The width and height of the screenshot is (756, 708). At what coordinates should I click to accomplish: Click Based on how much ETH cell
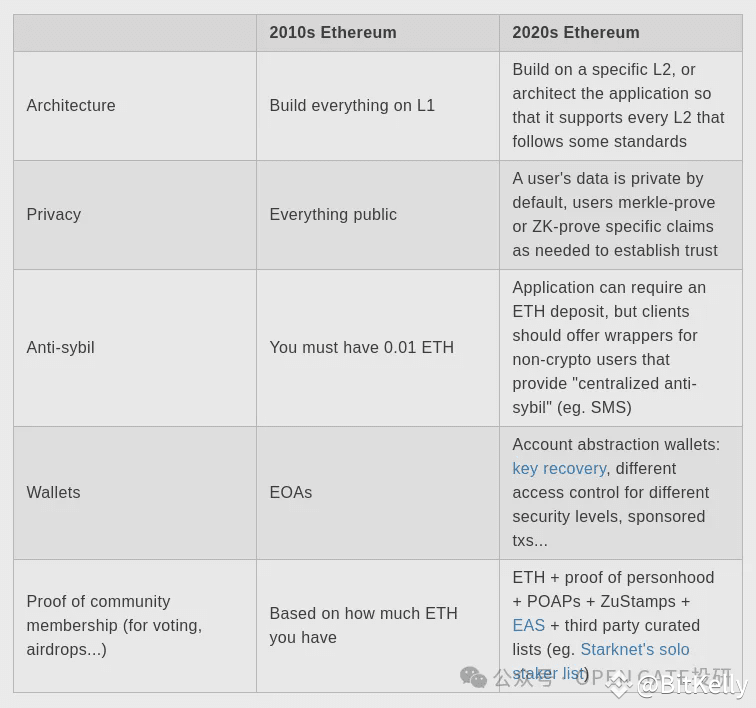pos(378,626)
